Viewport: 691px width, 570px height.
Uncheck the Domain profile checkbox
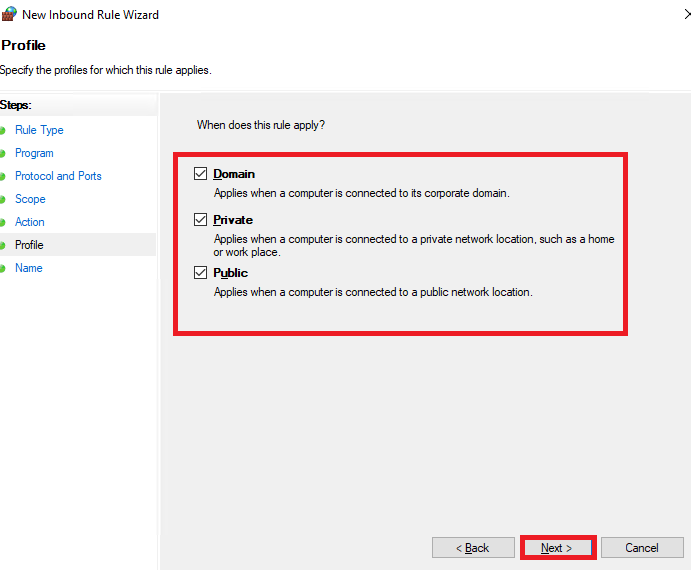click(x=201, y=174)
